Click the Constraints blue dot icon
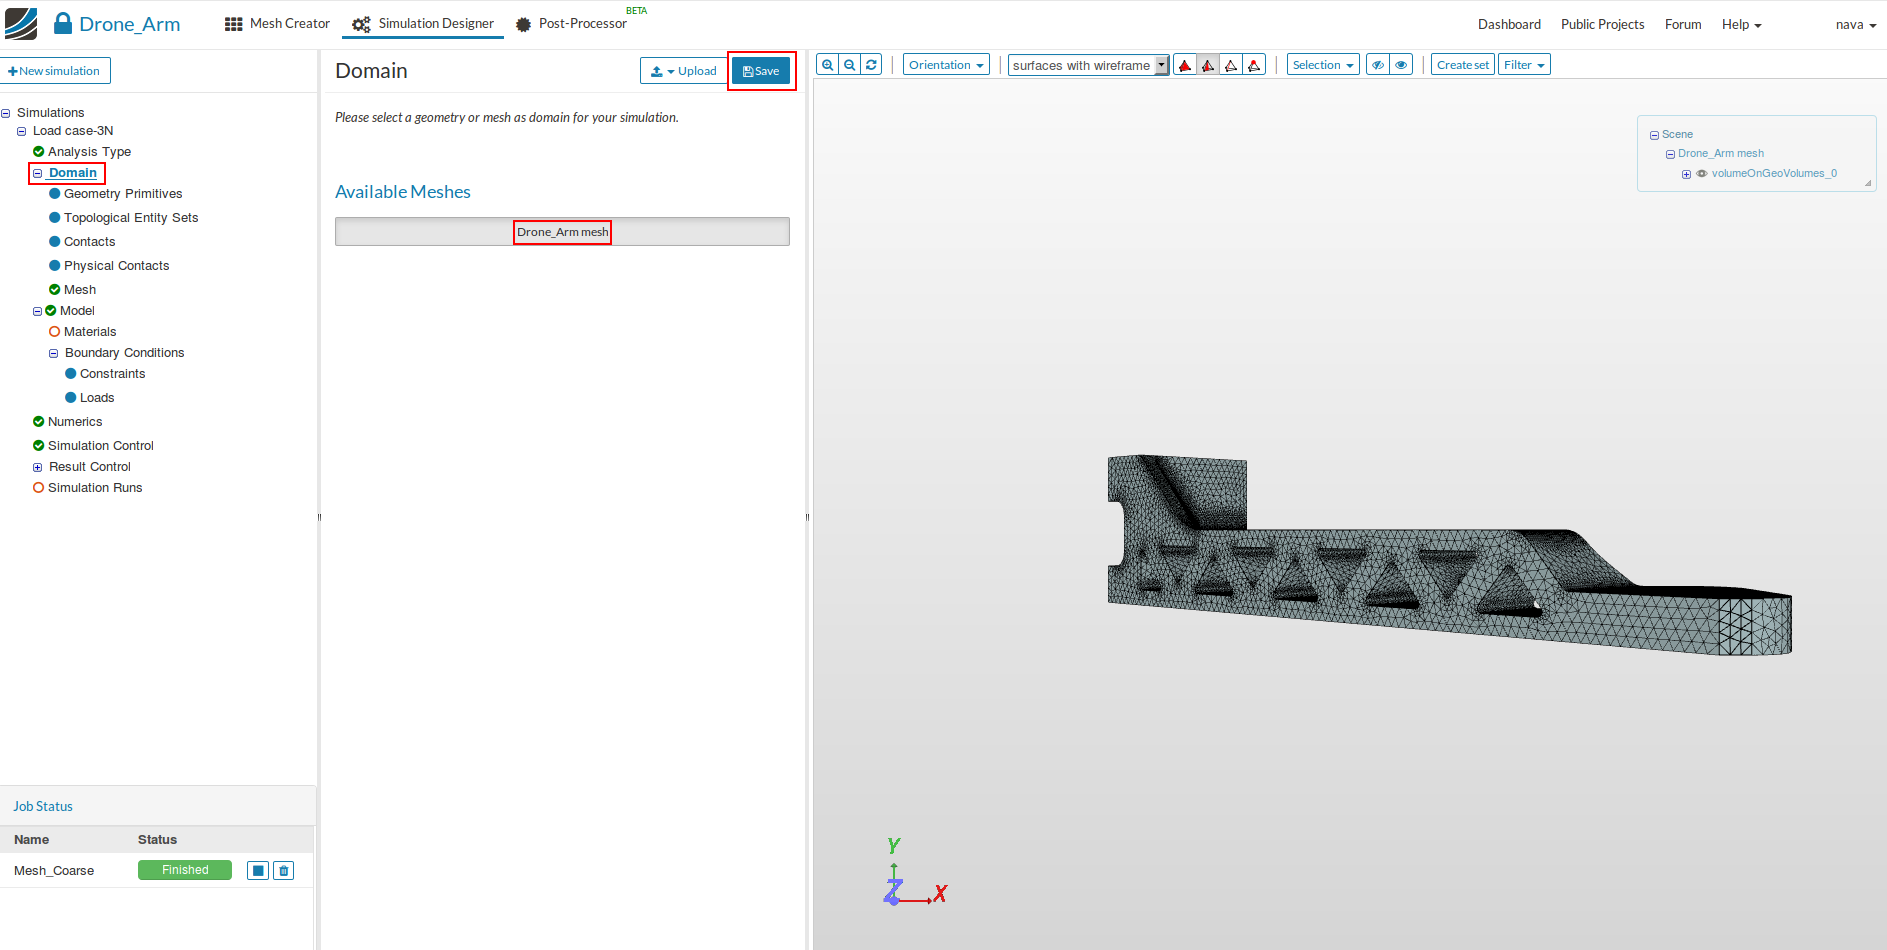Screen dimensions: 1887x950 coord(71,374)
